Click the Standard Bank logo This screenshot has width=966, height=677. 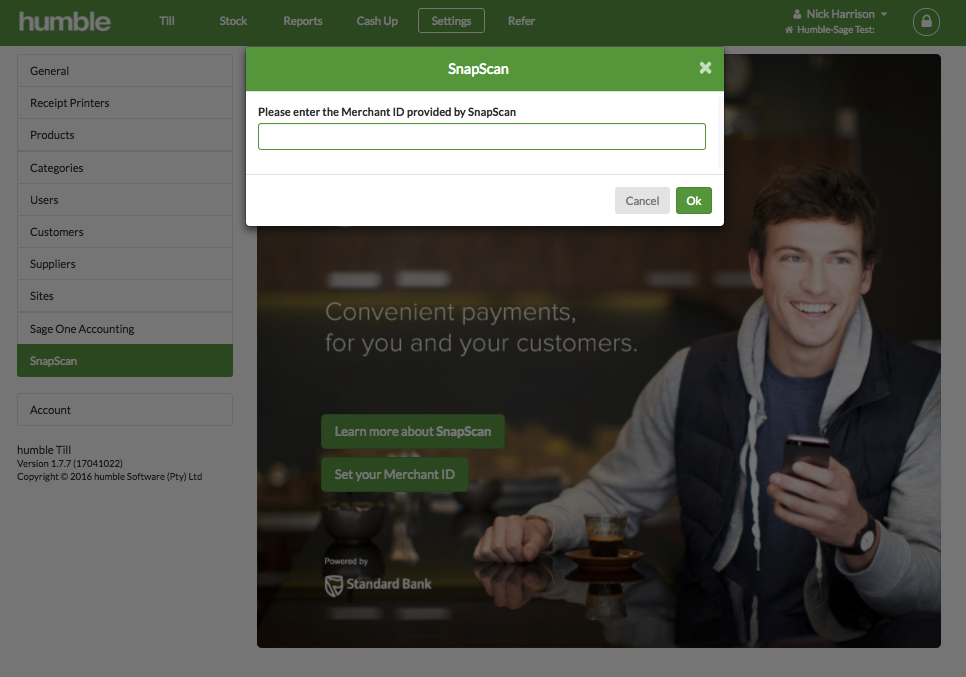(x=378, y=584)
